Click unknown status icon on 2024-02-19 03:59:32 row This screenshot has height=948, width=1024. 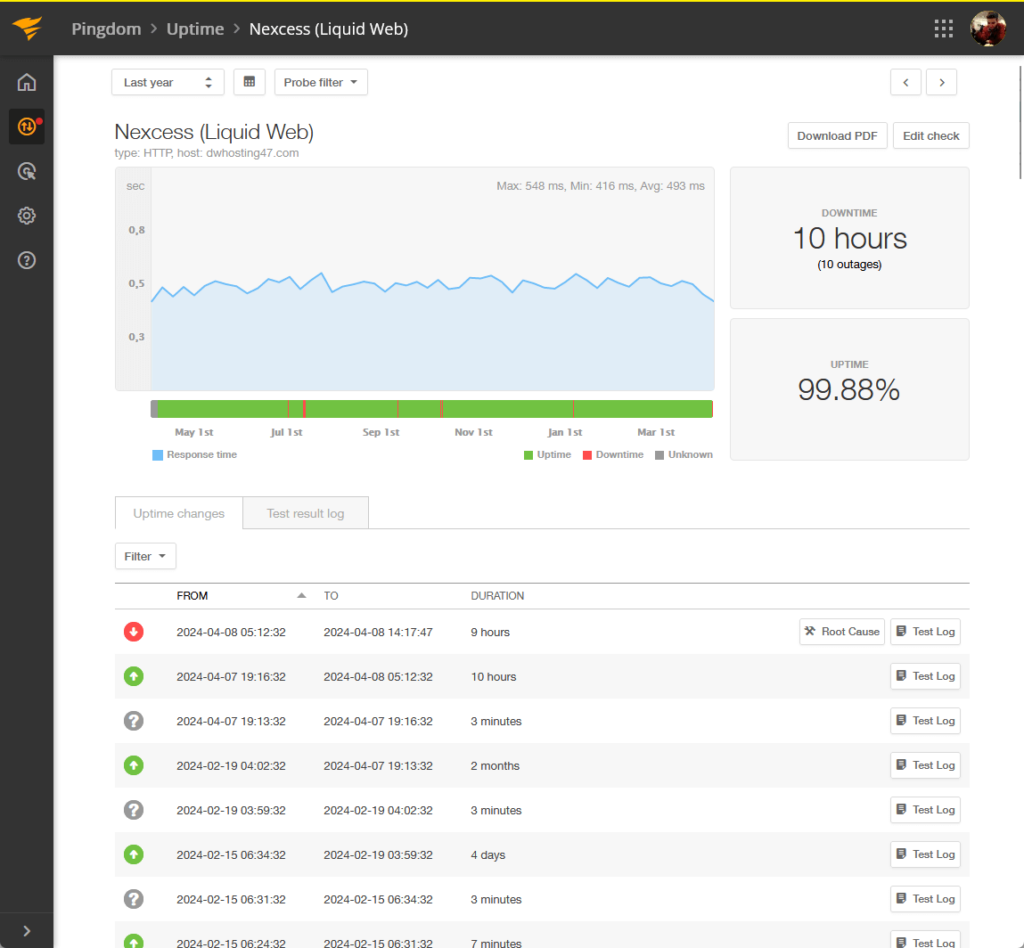coord(134,810)
